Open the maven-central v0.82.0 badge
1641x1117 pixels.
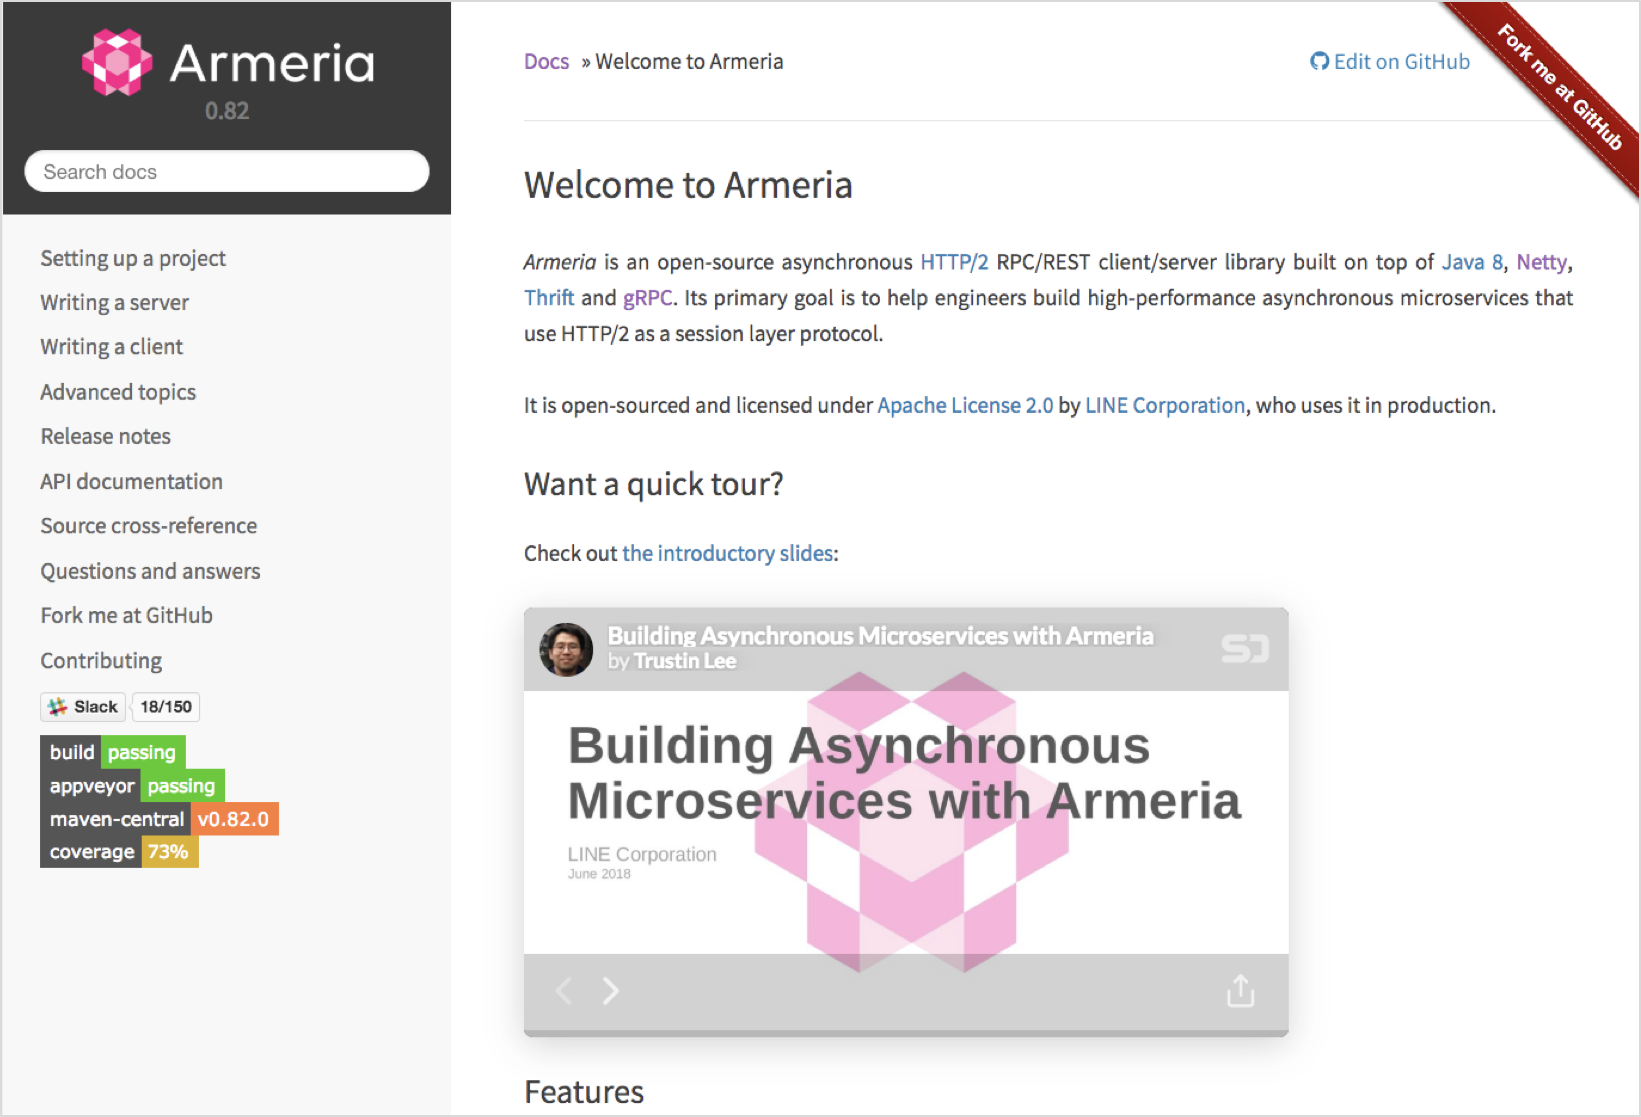click(159, 819)
